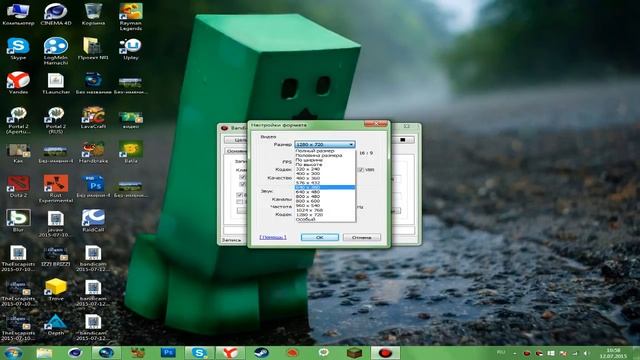Image resolution: width=640 pixels, height=360 pixels.
Task: Click the Trove desktop icon
Action: [x=56, y=290]
